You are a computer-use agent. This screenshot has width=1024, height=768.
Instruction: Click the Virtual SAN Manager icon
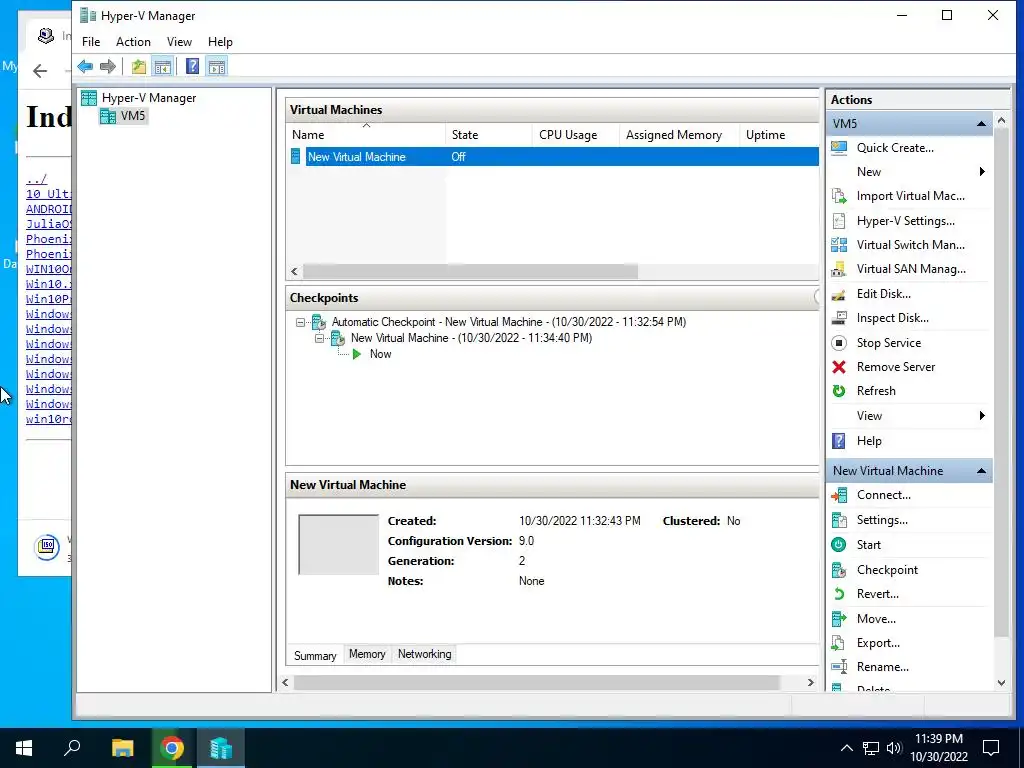[839, 269]
